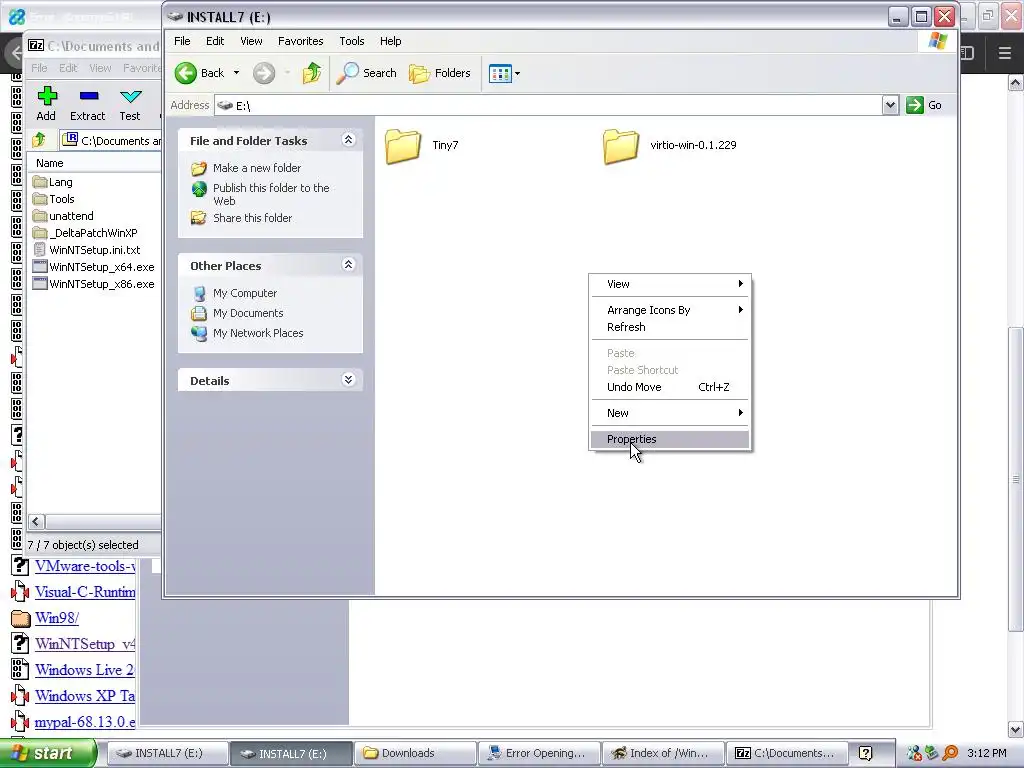
Task: Open the File menu in Explorer
Action: tap(182, 41)
